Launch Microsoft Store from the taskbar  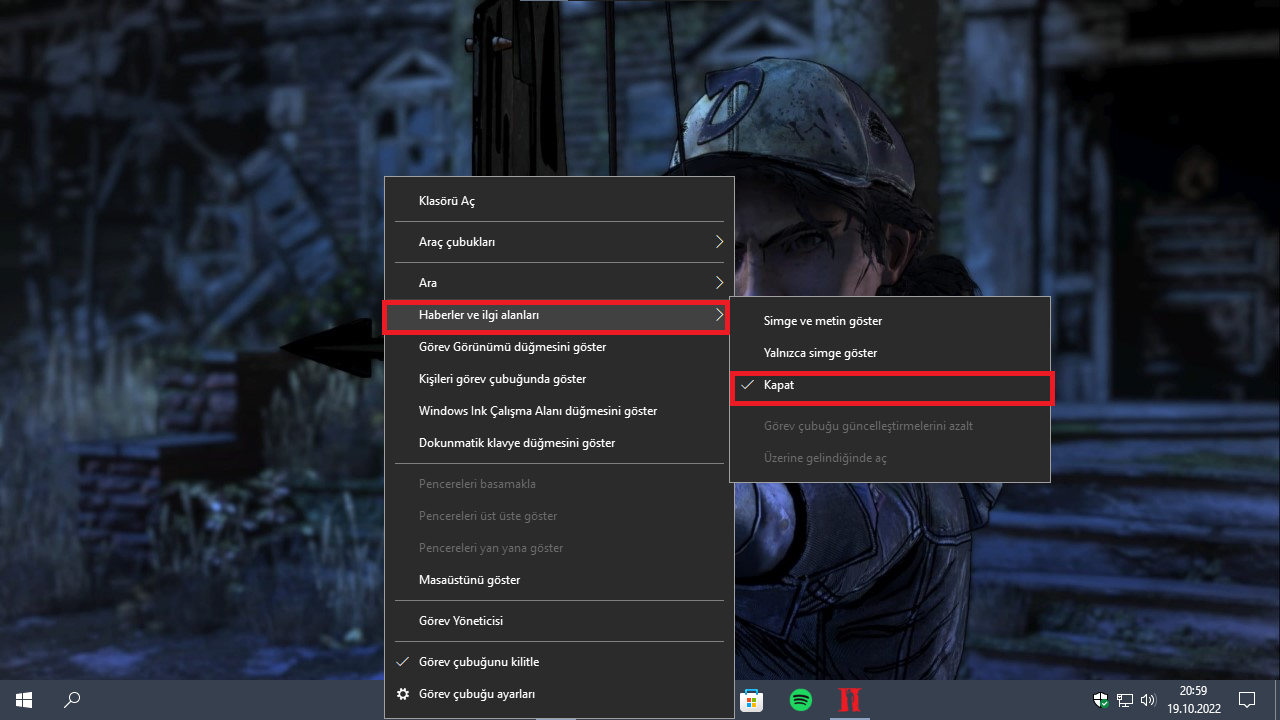(752, 700)
